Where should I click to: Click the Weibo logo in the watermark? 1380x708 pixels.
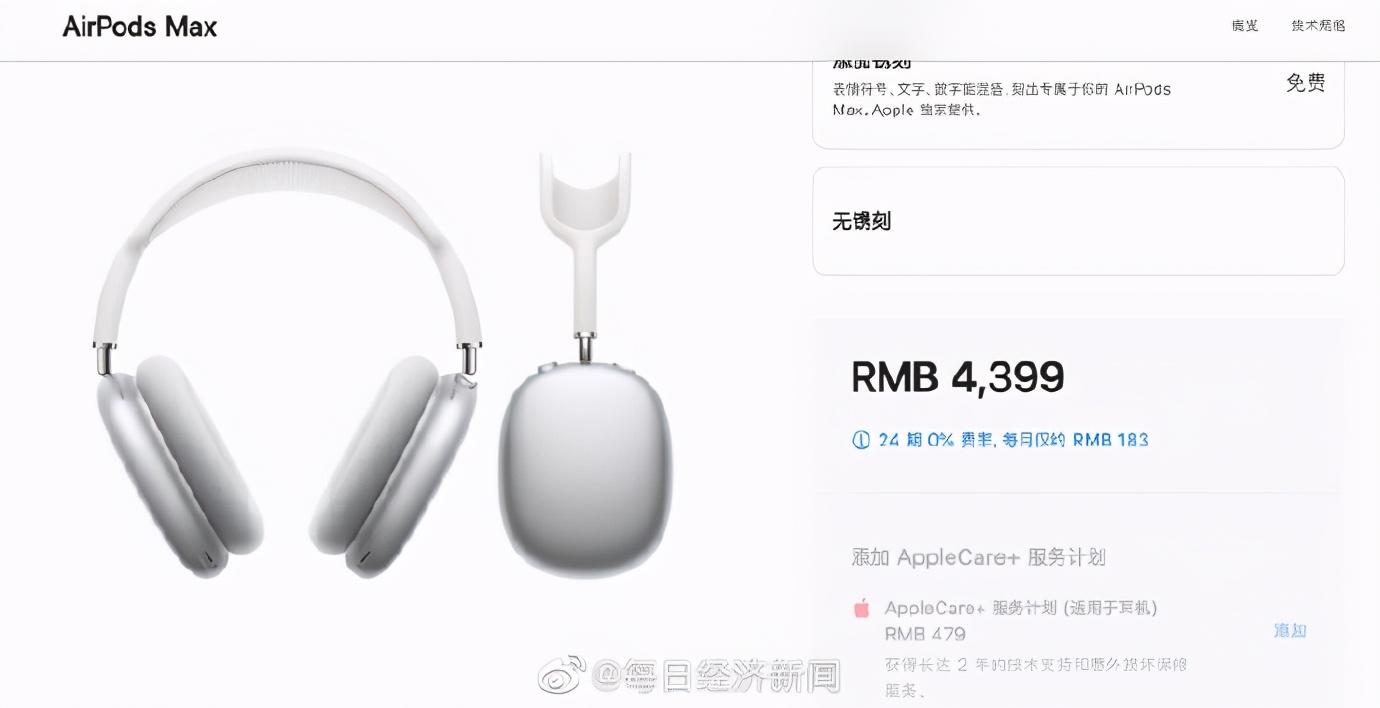[x=563, y=674]
